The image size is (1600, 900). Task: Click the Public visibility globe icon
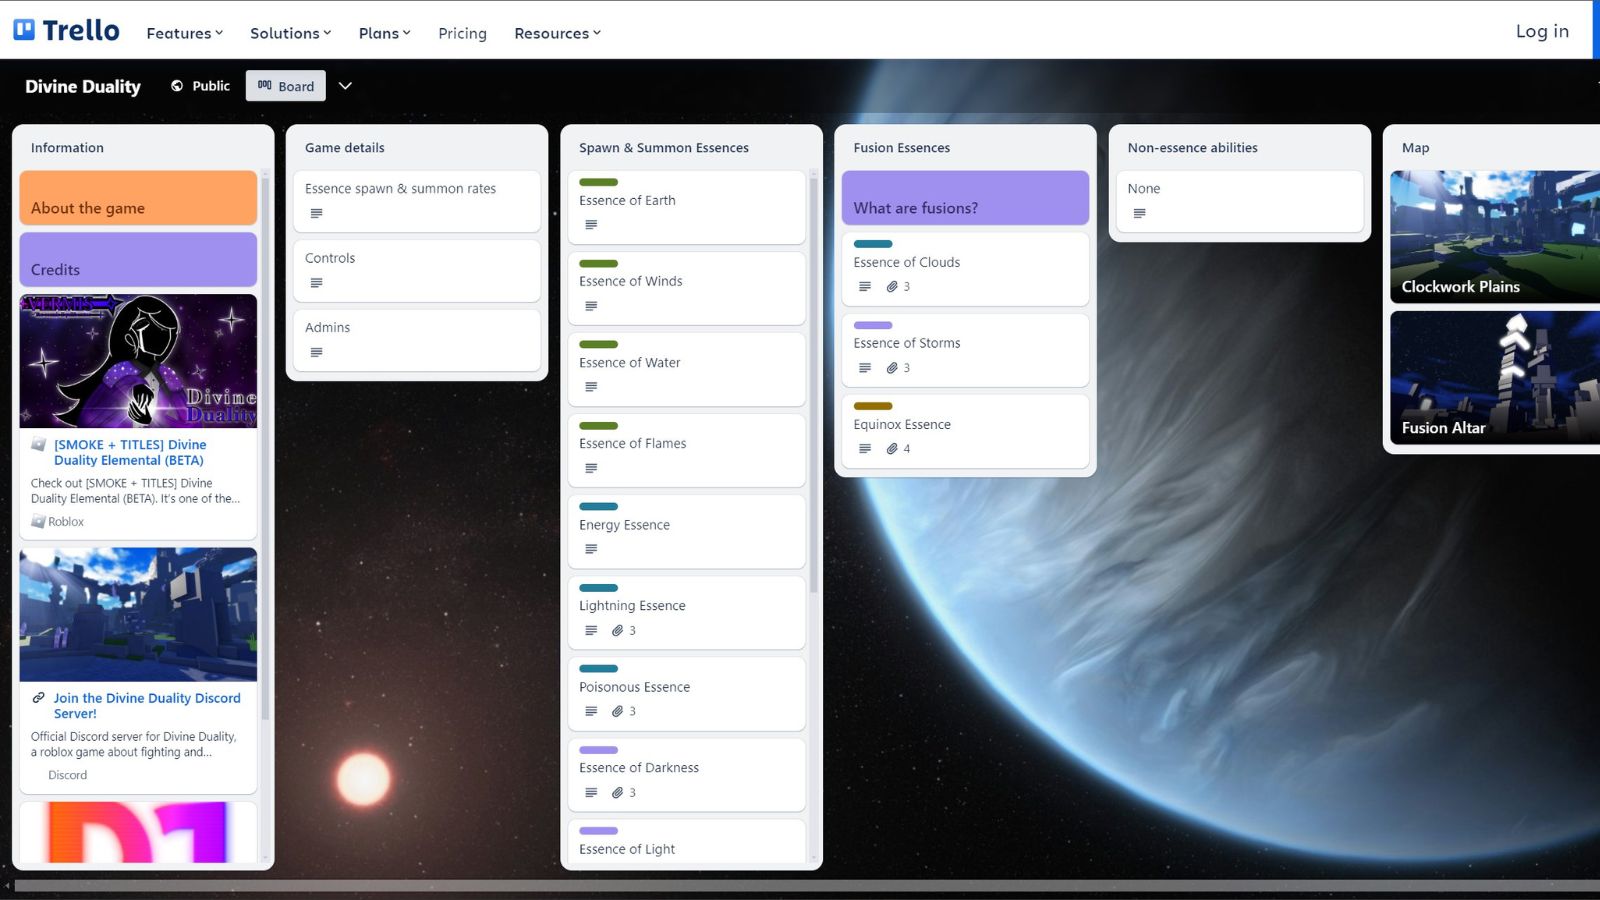[x=177, y=86]
